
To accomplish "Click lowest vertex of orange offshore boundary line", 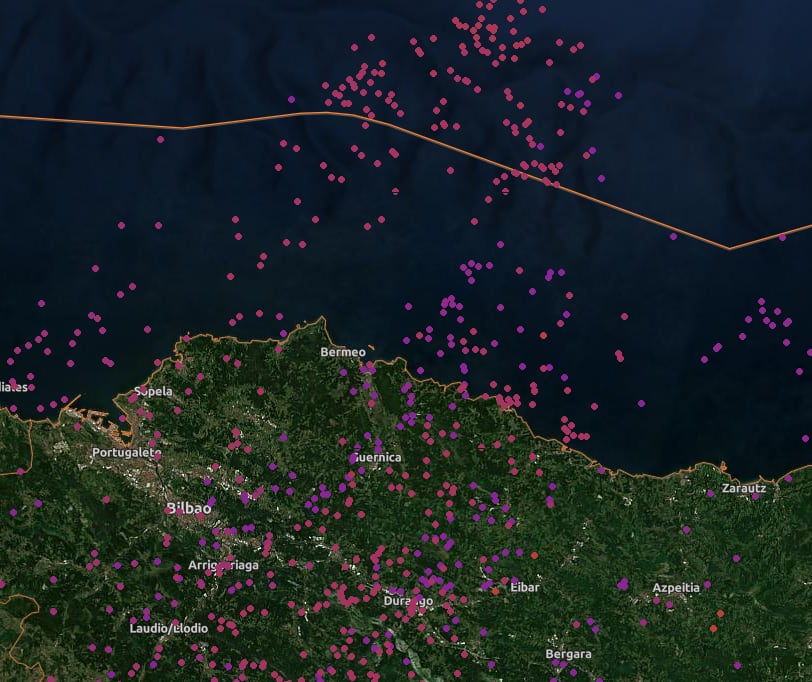I will pyautogui.click(x=729, y=248).
